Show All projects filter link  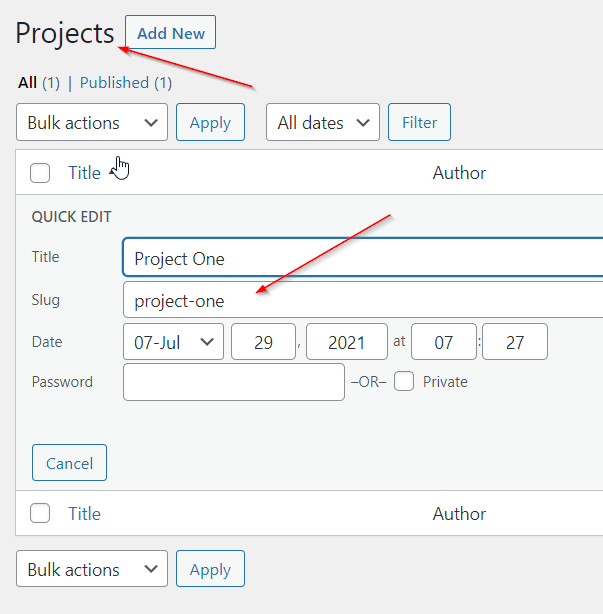[x=27, y=83]
